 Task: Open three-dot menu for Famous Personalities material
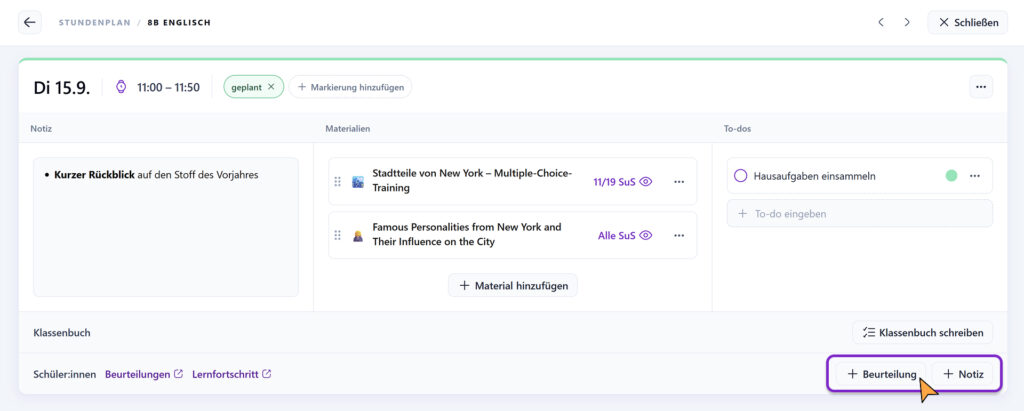point(679,235)
